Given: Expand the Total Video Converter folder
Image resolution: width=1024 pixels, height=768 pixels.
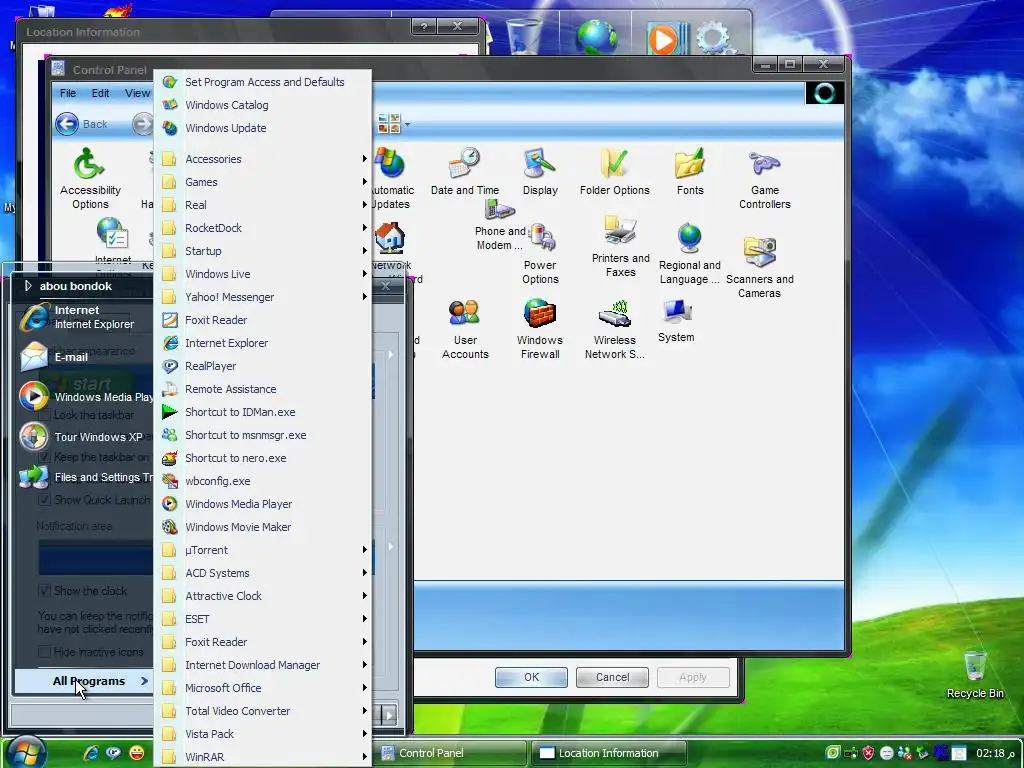Looking at the screenshot, I should tap(263, 711).
